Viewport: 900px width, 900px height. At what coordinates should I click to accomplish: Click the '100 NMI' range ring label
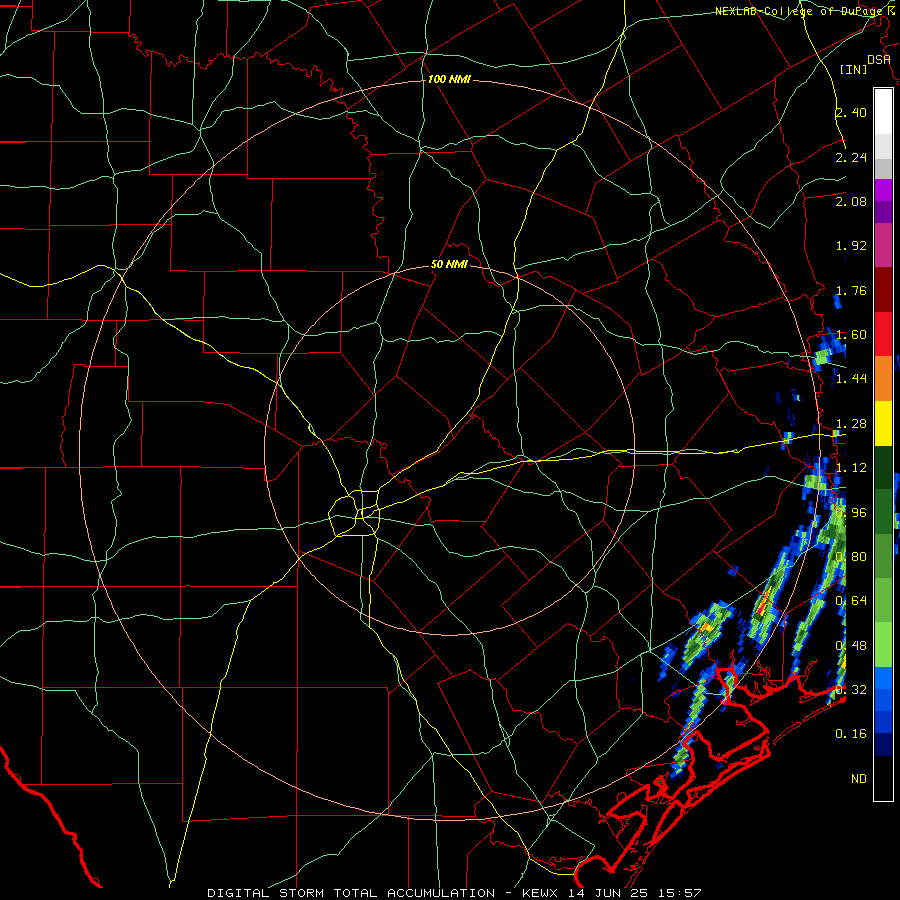pos(449,79)
